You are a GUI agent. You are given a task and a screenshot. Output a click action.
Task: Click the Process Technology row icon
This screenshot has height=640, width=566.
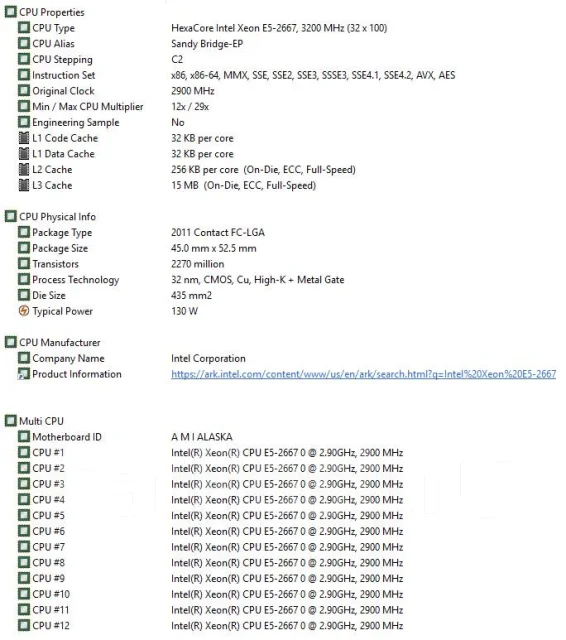click(x=24, y=279)
